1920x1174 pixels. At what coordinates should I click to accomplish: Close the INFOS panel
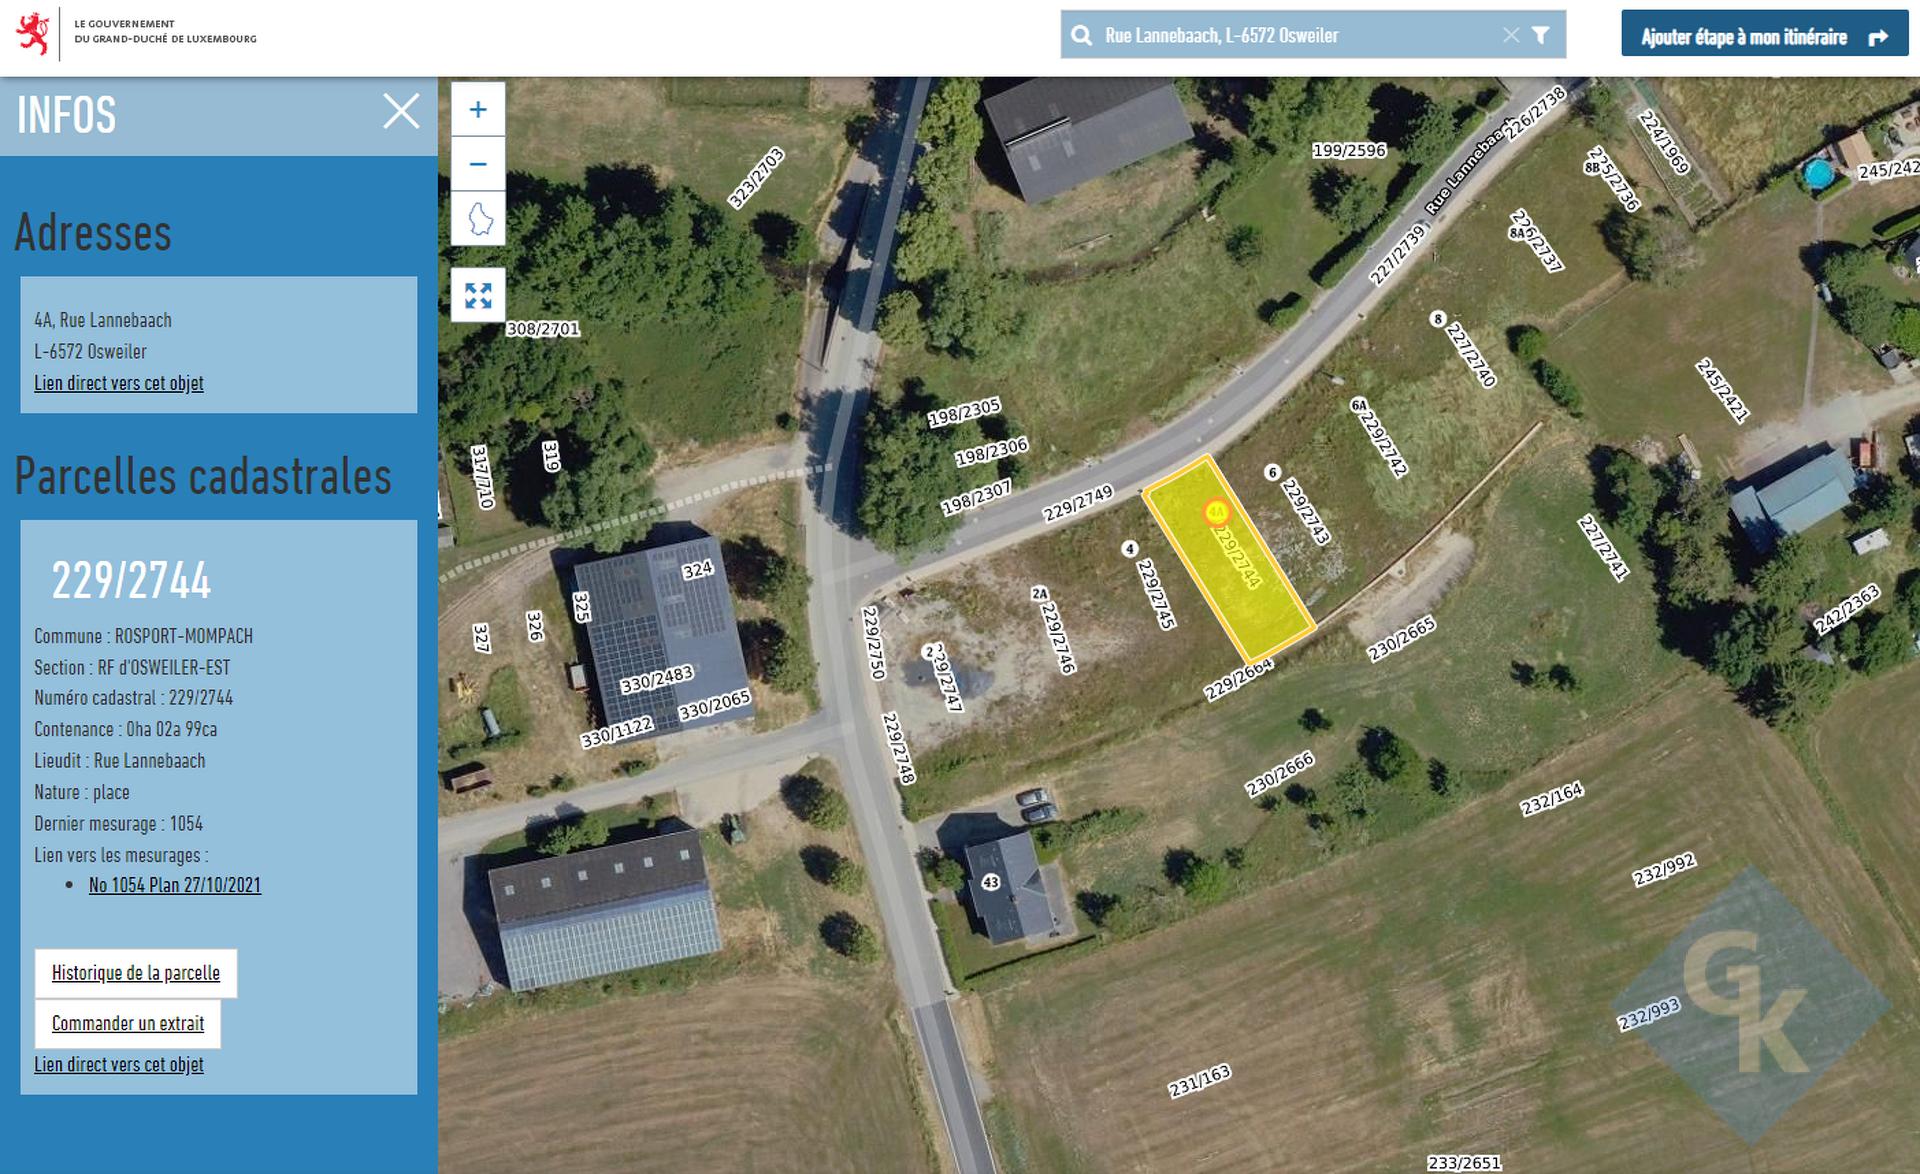coord(401,111)
